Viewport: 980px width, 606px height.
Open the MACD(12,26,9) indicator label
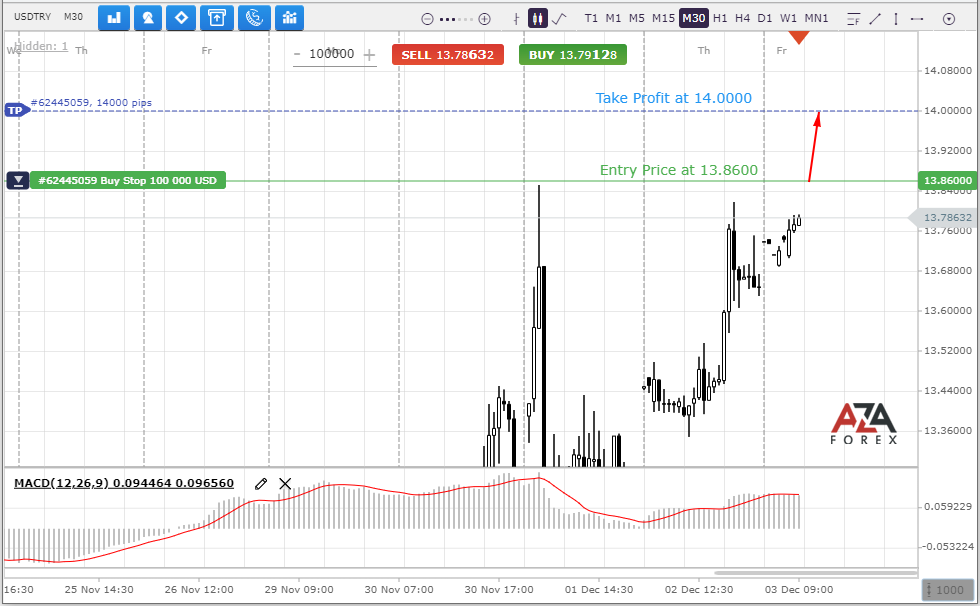[x=124, y=483]
